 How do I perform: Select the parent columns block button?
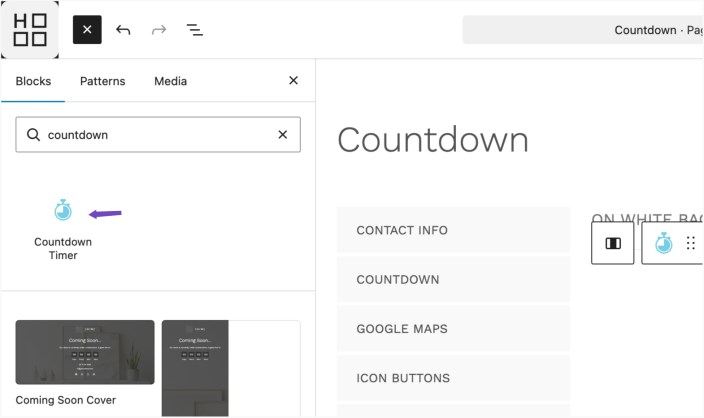click(613, 243)
